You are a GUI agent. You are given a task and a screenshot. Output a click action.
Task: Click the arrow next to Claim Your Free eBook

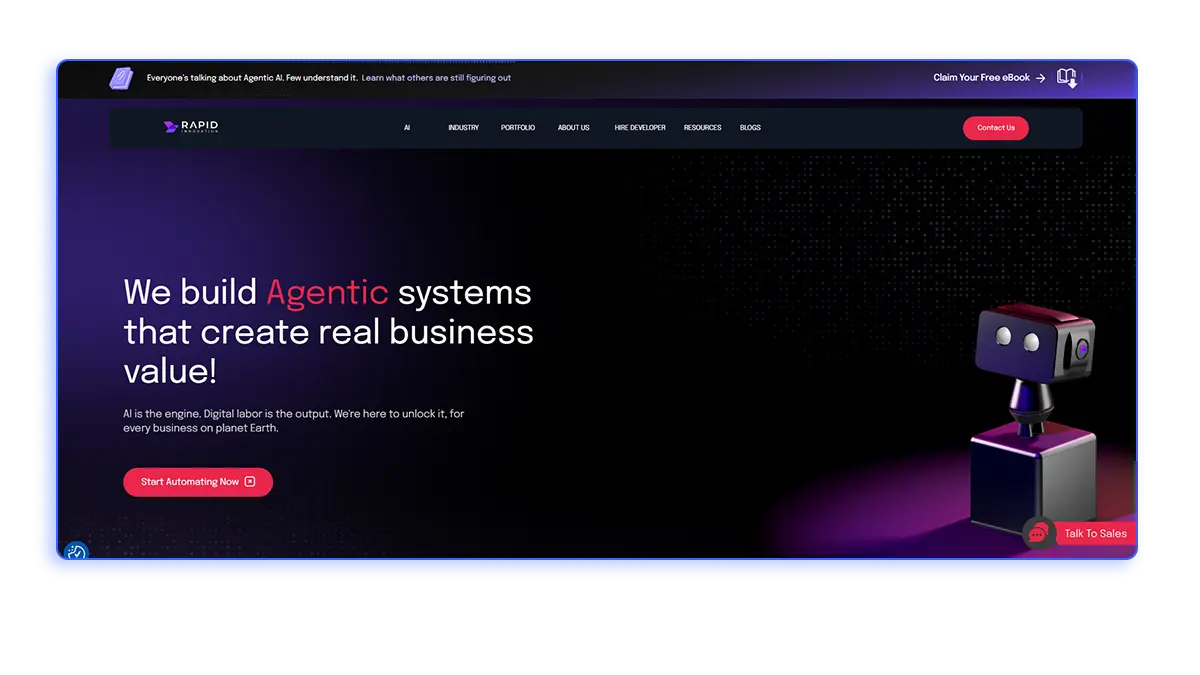pos(1041,78)
